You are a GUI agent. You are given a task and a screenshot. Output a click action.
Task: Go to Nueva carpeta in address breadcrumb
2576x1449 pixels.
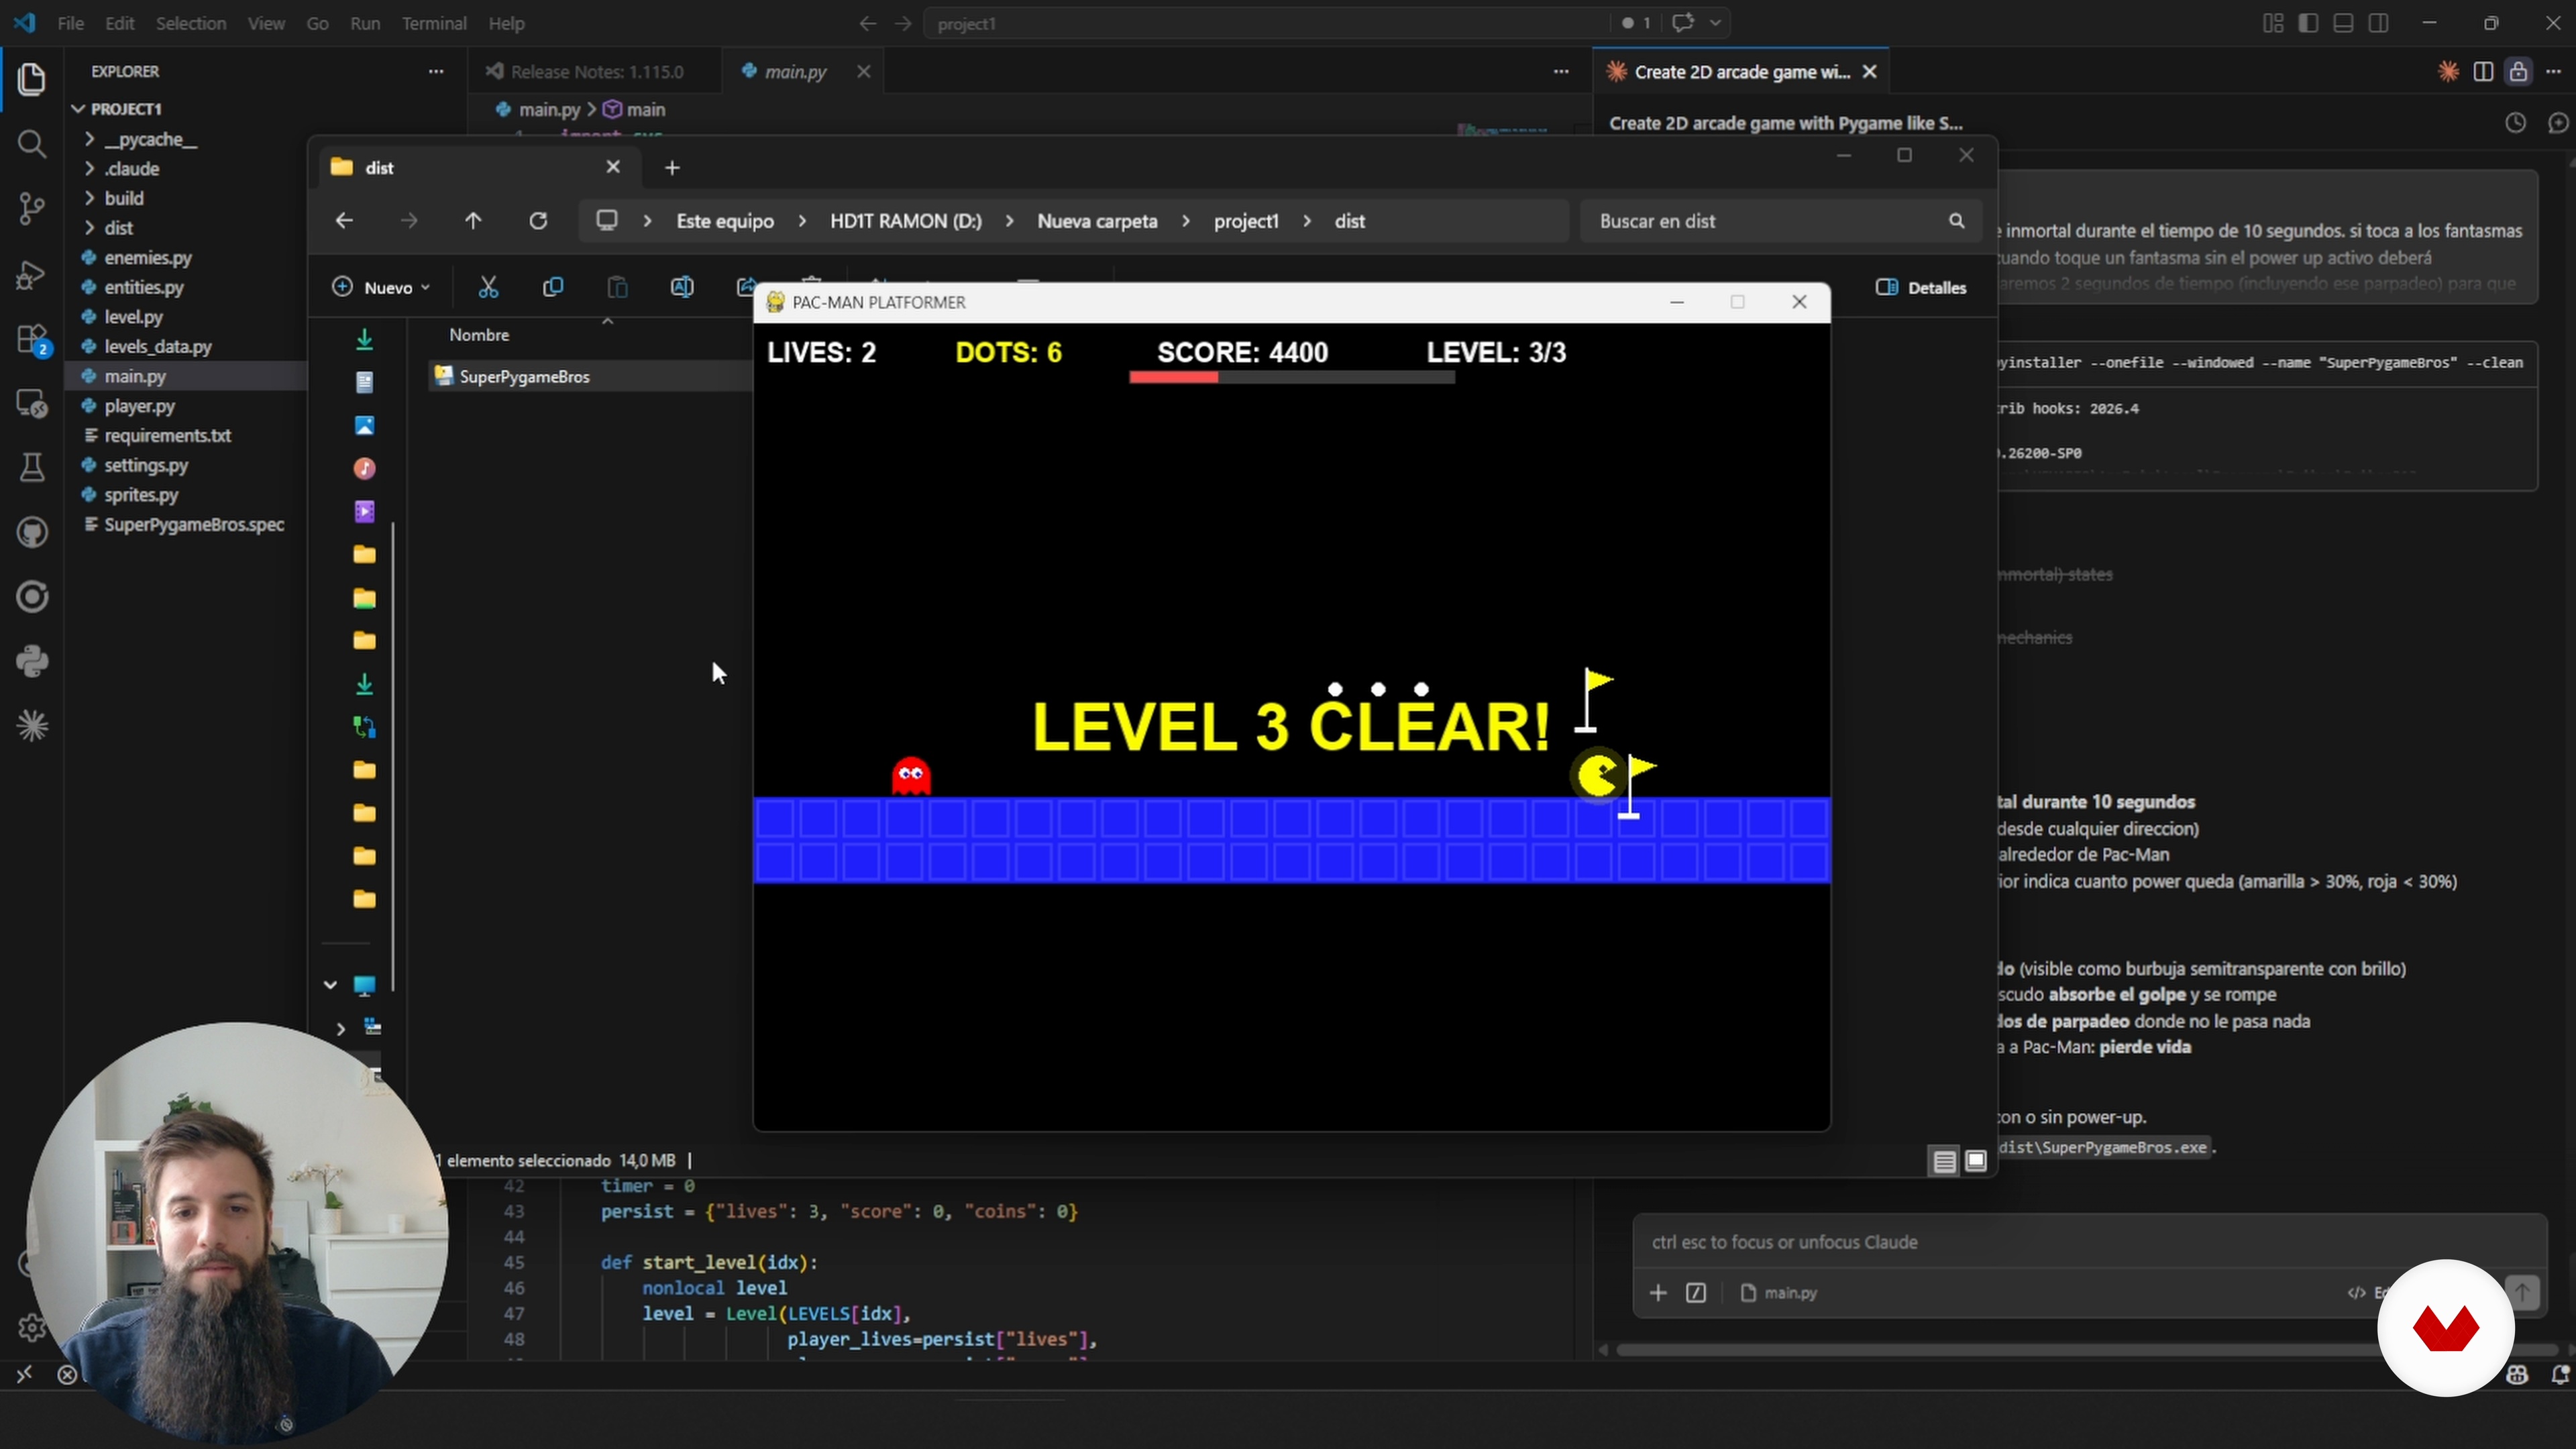click(1097, 221)
